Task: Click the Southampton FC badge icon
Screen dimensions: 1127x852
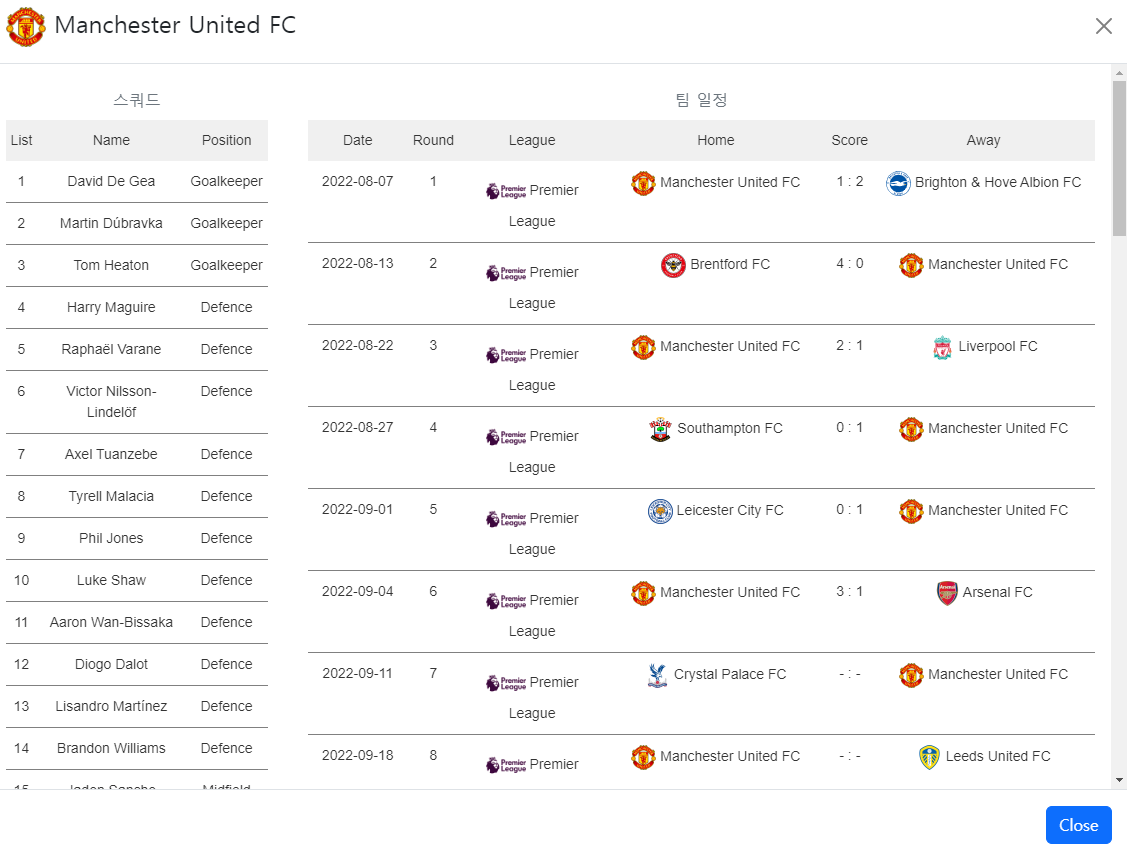Action: coord(661,428)
